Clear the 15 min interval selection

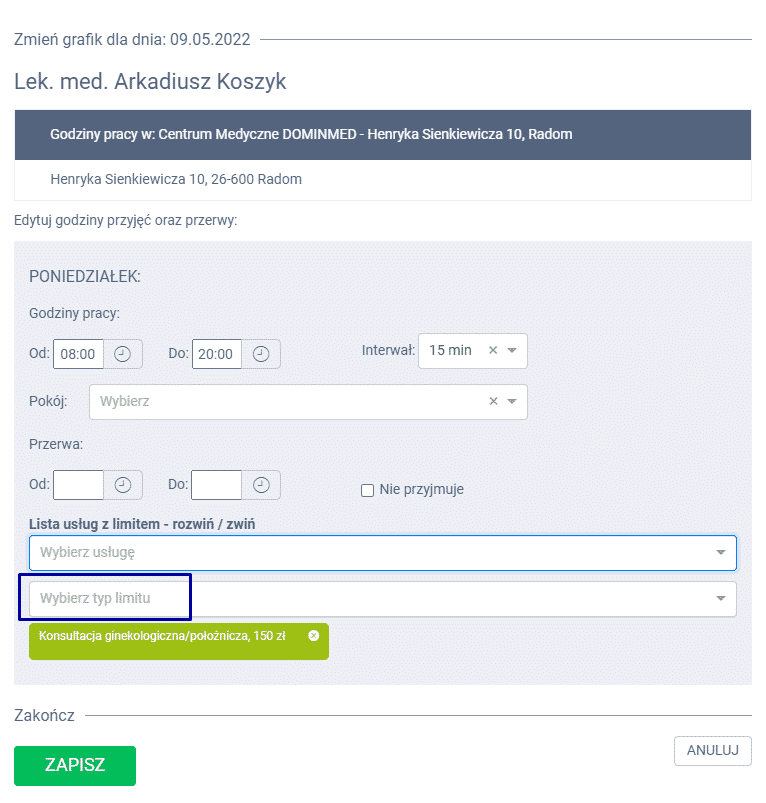[x=492, y=351]
